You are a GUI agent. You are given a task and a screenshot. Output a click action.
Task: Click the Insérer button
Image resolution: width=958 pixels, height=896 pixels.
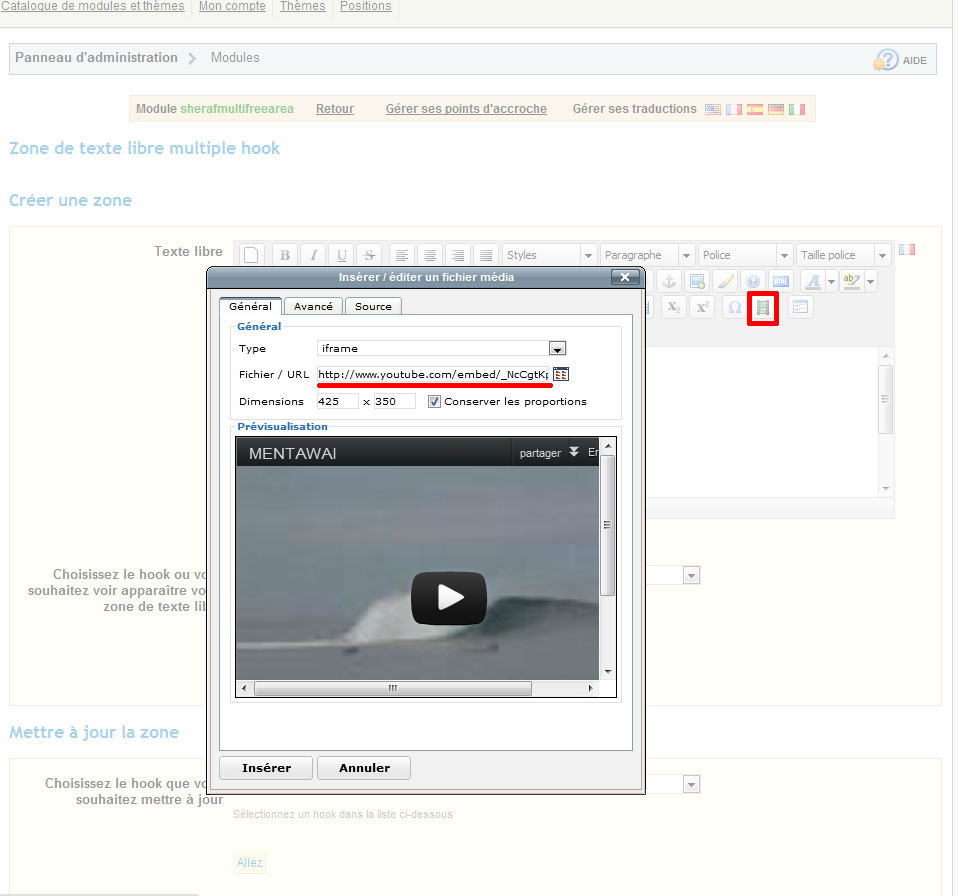(x=266, y=768)
